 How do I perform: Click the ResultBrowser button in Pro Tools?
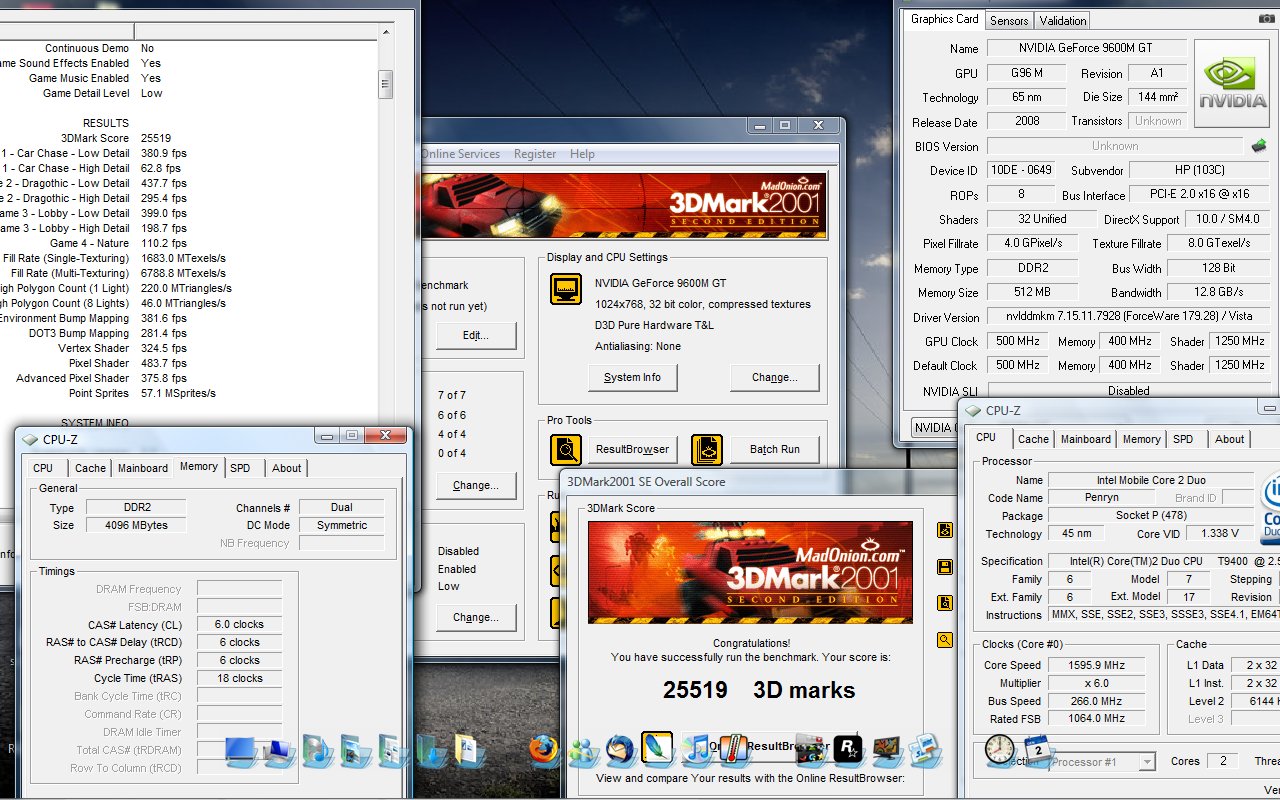click(632, 449)
